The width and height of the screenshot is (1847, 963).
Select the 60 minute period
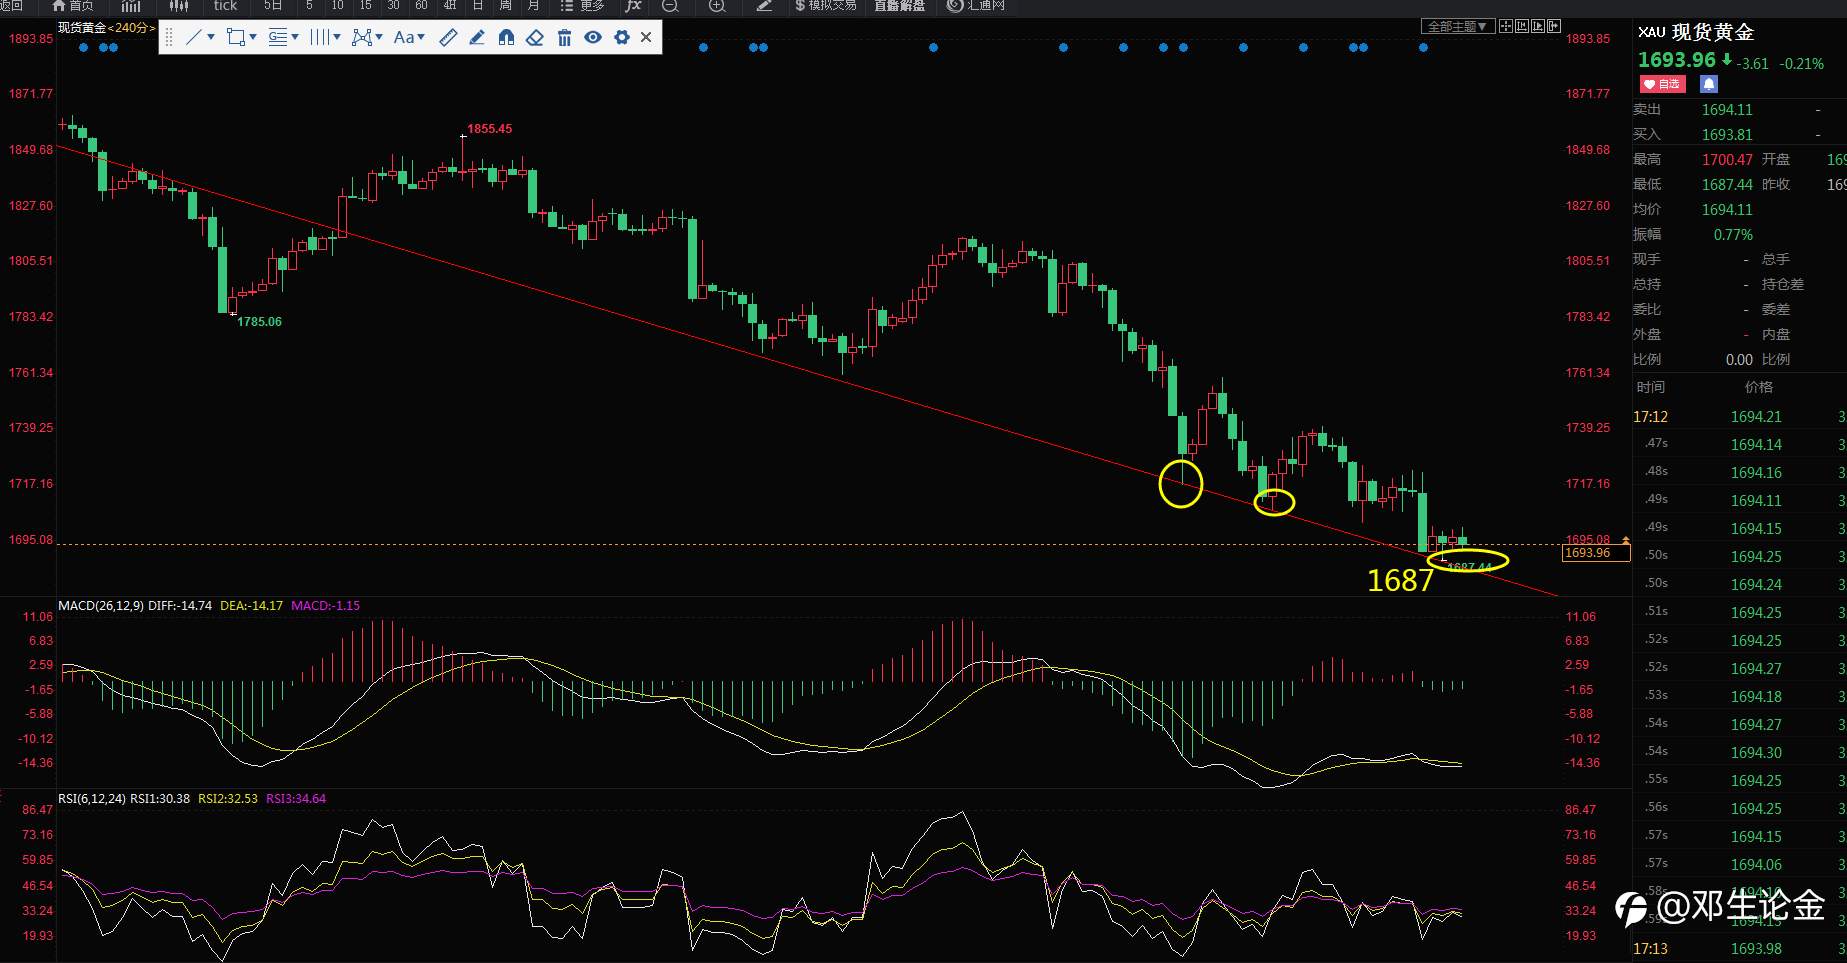click(x=421, y=5)
